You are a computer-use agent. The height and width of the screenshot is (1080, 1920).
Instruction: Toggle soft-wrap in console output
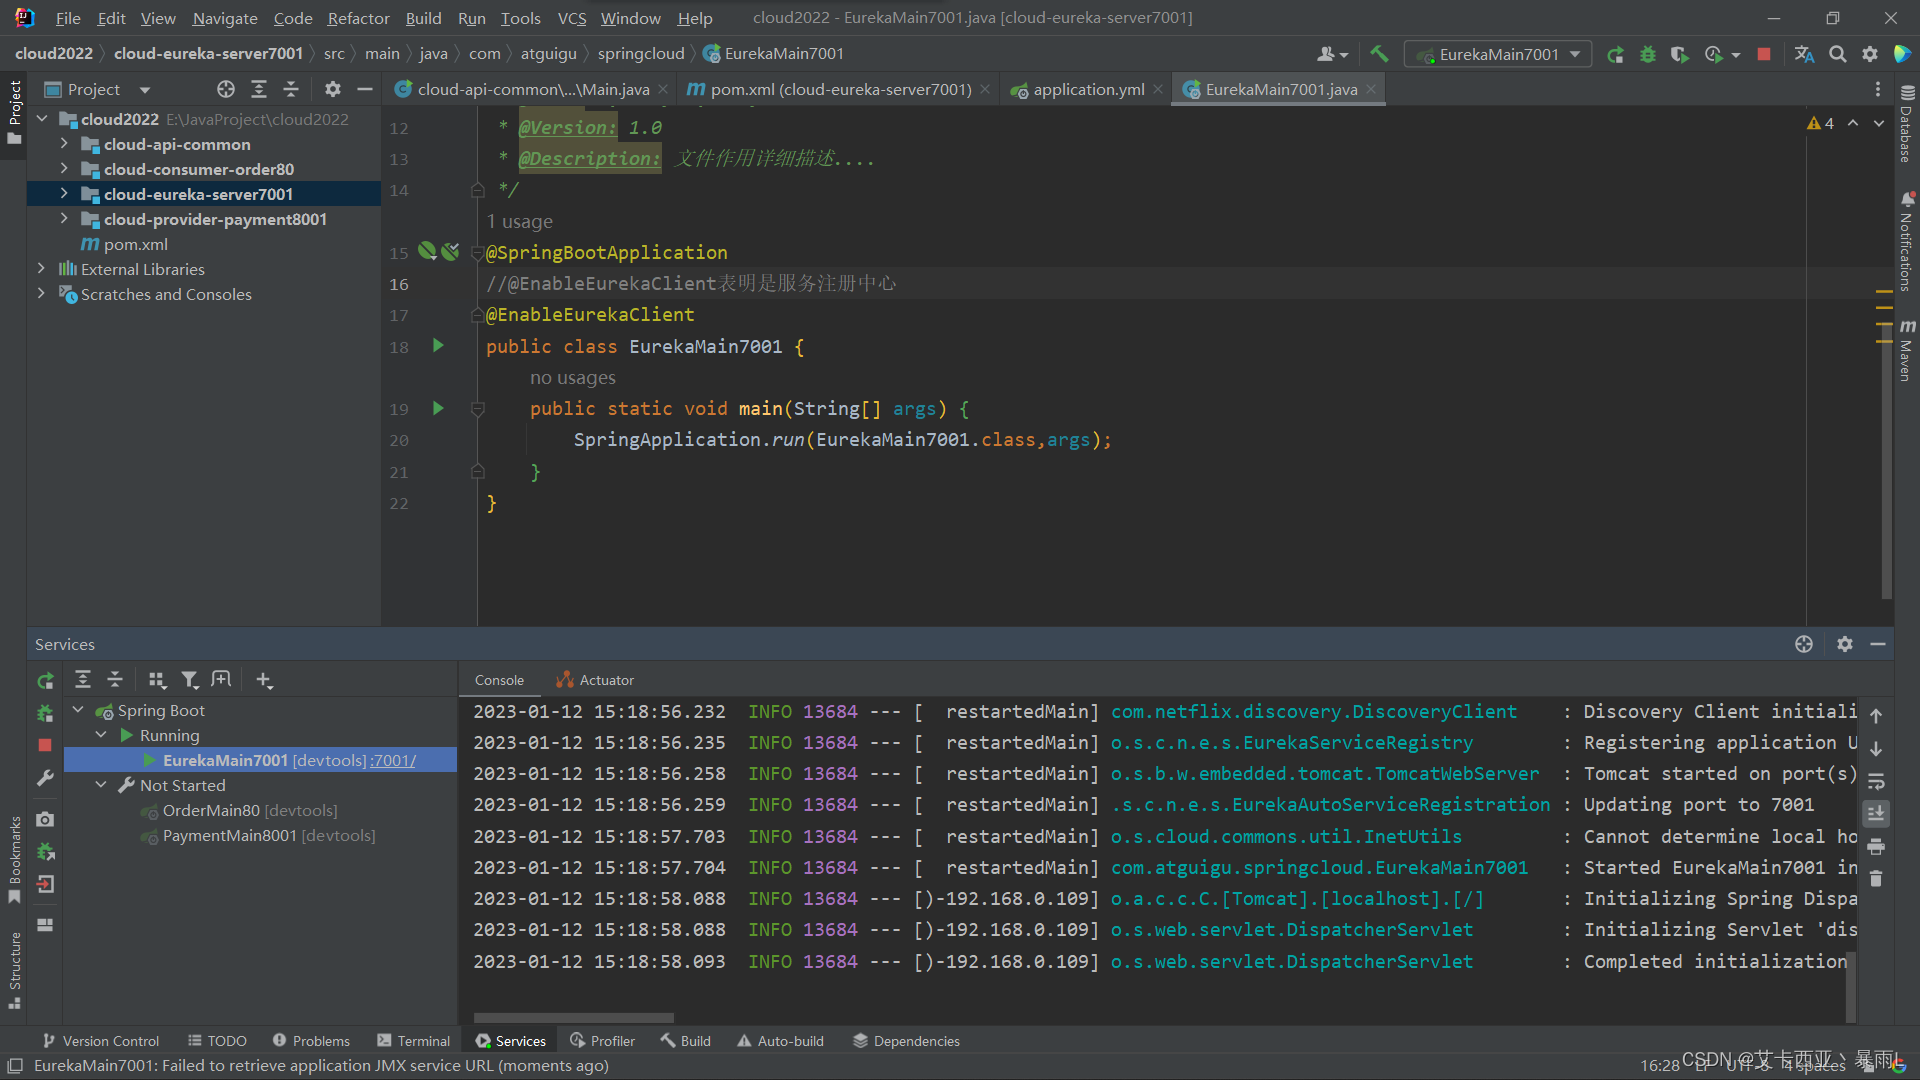click(1876, 781)
